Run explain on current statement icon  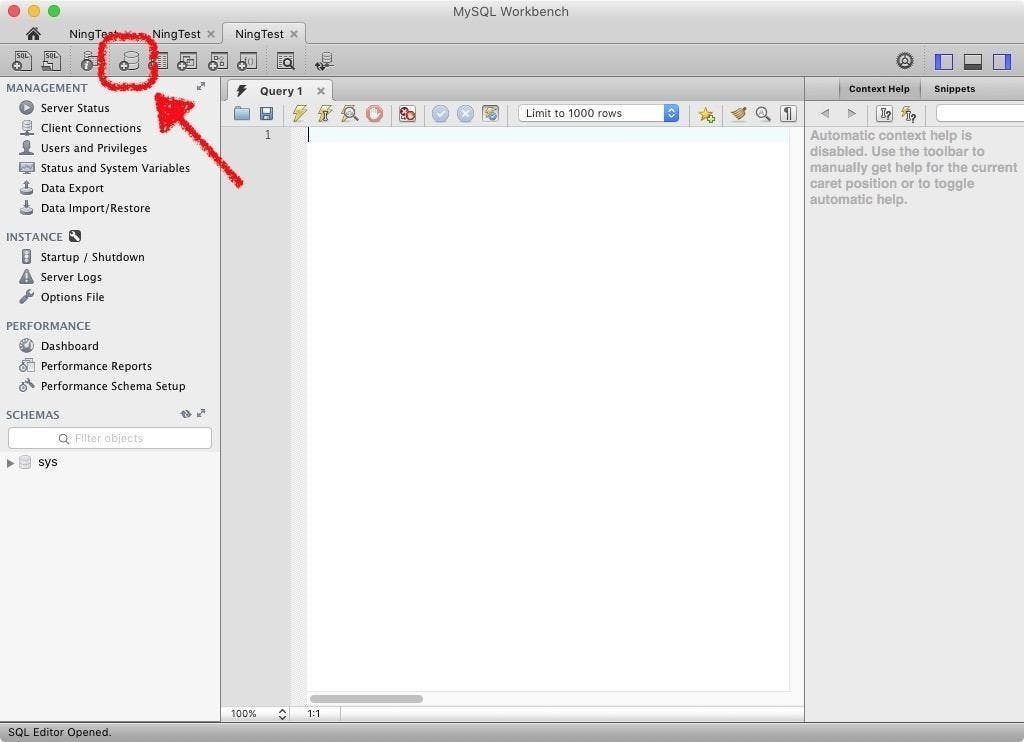click(349, 113)
